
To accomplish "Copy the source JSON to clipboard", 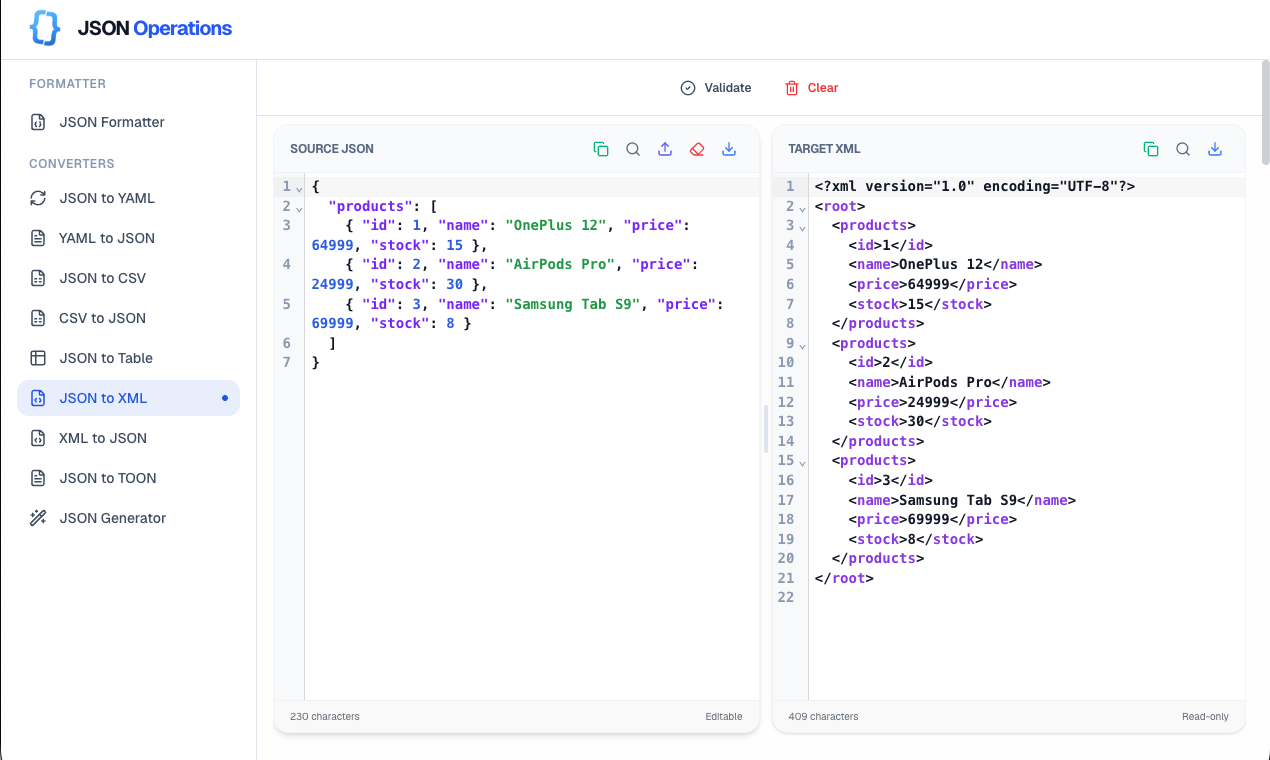I will 601,148.
